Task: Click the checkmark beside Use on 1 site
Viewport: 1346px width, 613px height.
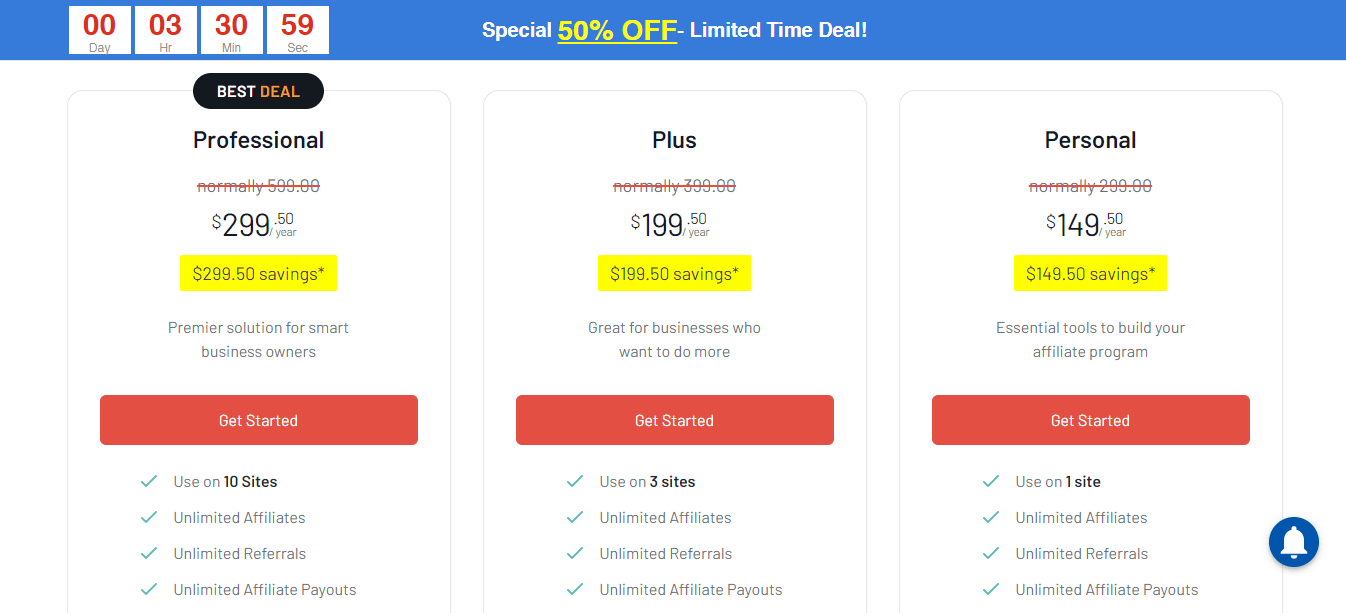Action: pyautogui.click(x=991, y=481)
